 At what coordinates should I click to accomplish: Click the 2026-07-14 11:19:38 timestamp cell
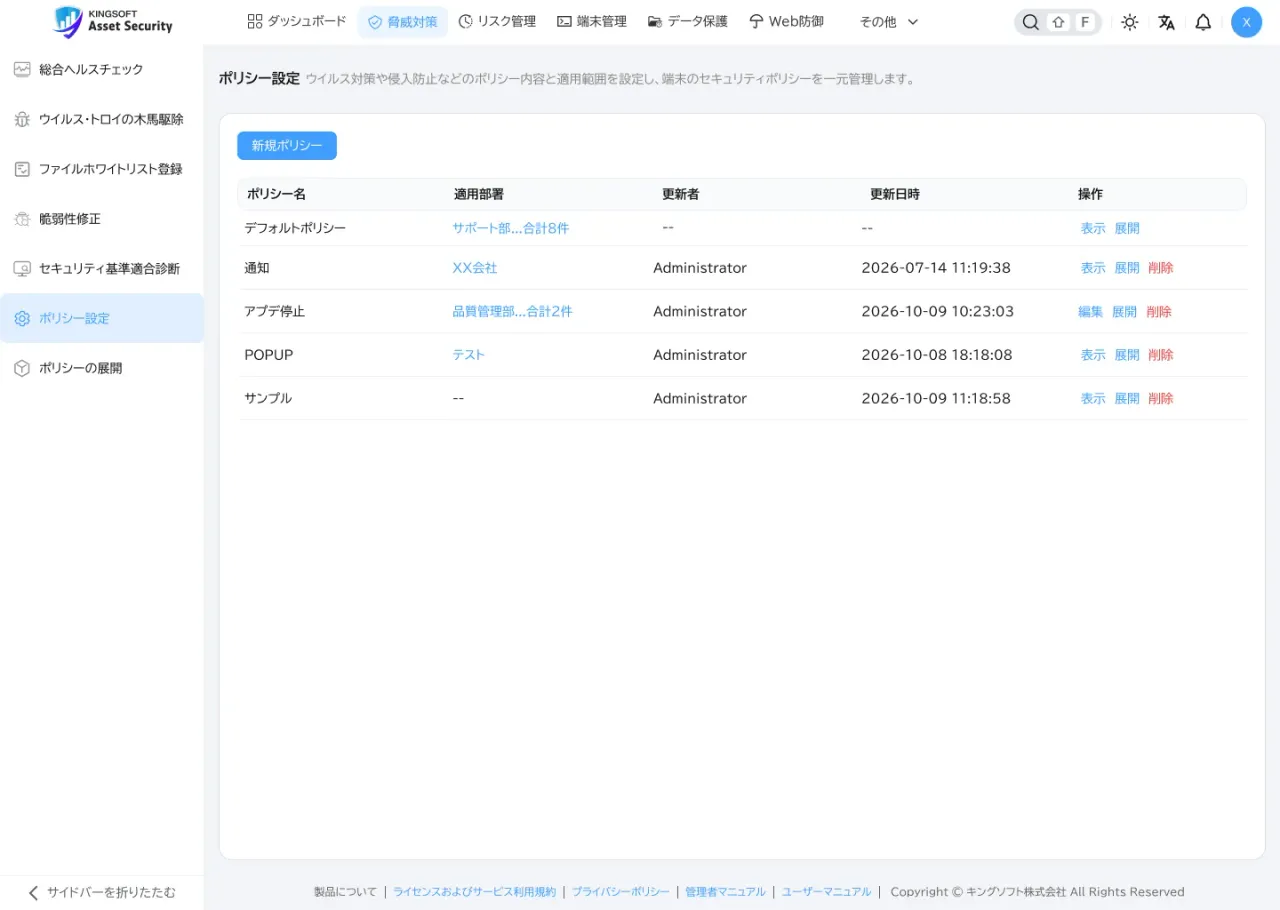[936, 268]
